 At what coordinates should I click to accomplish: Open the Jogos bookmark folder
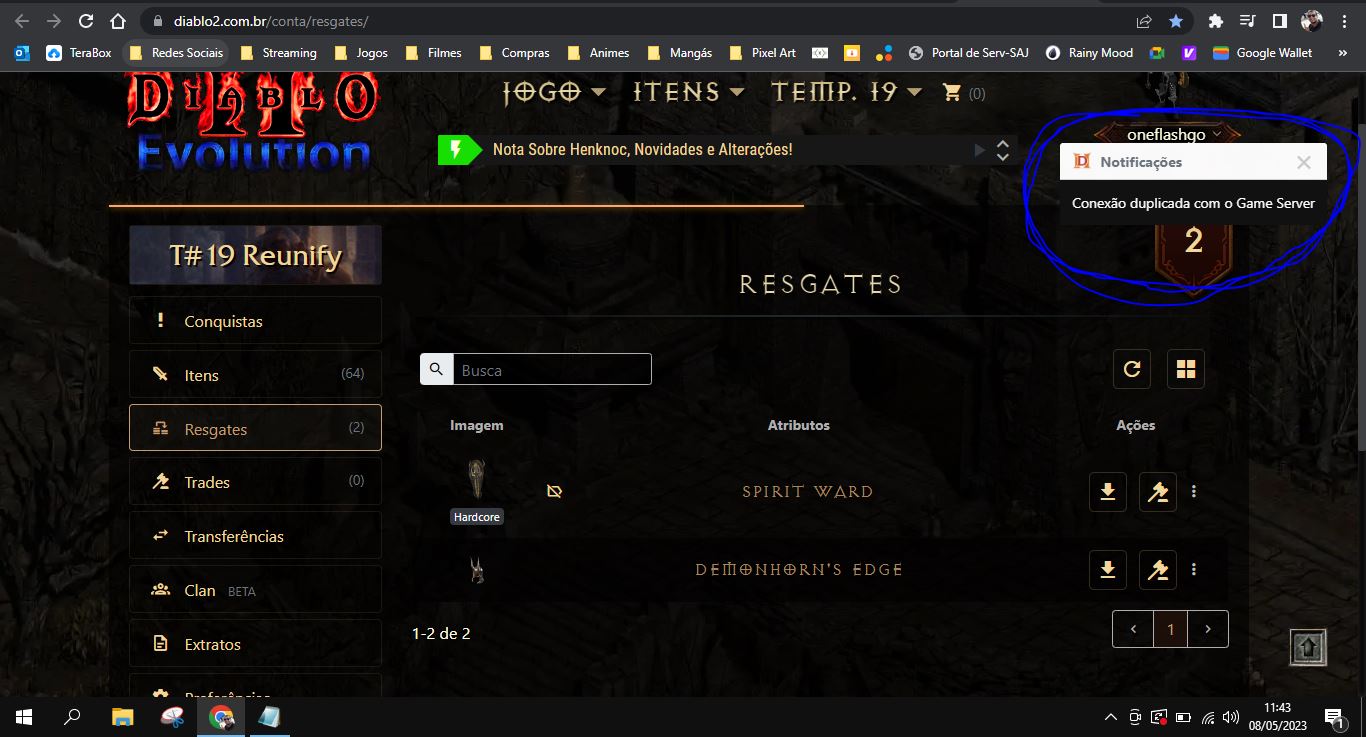361,53
